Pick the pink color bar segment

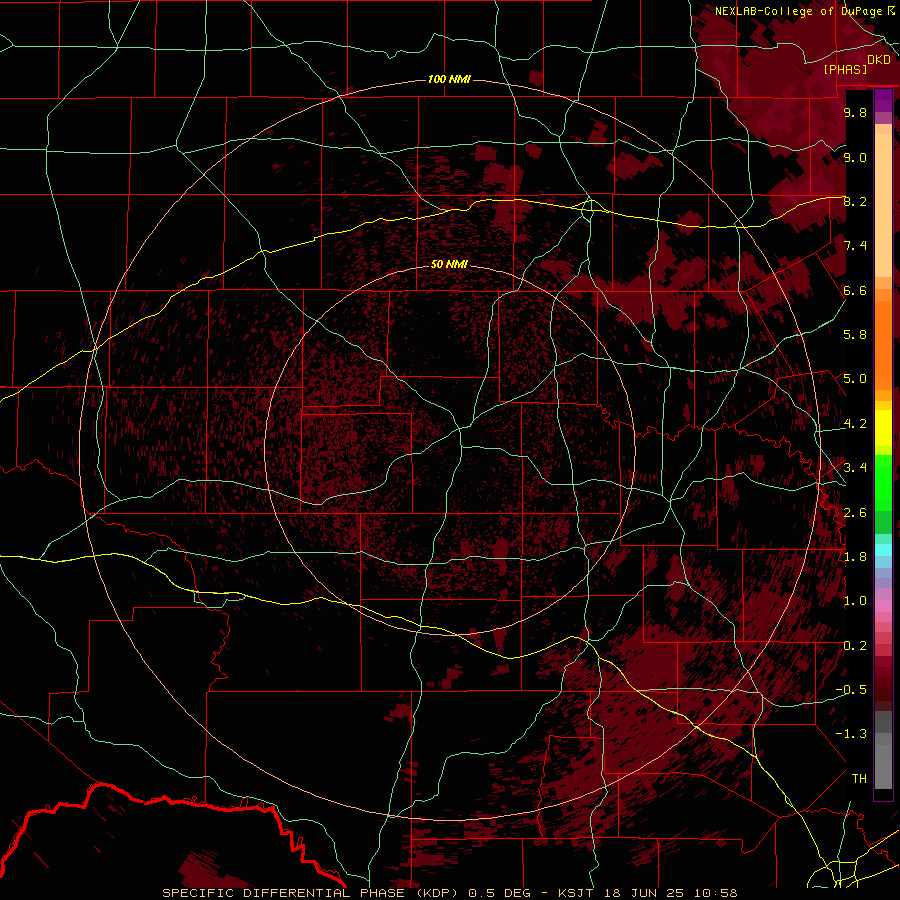tap(883, 606)
